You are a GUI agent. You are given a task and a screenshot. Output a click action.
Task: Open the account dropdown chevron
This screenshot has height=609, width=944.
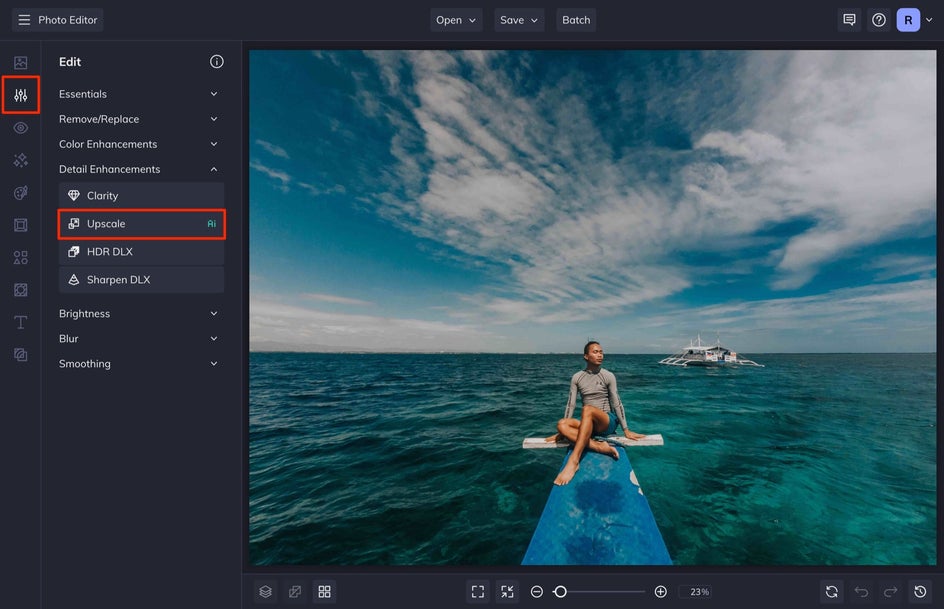point(930,20)
